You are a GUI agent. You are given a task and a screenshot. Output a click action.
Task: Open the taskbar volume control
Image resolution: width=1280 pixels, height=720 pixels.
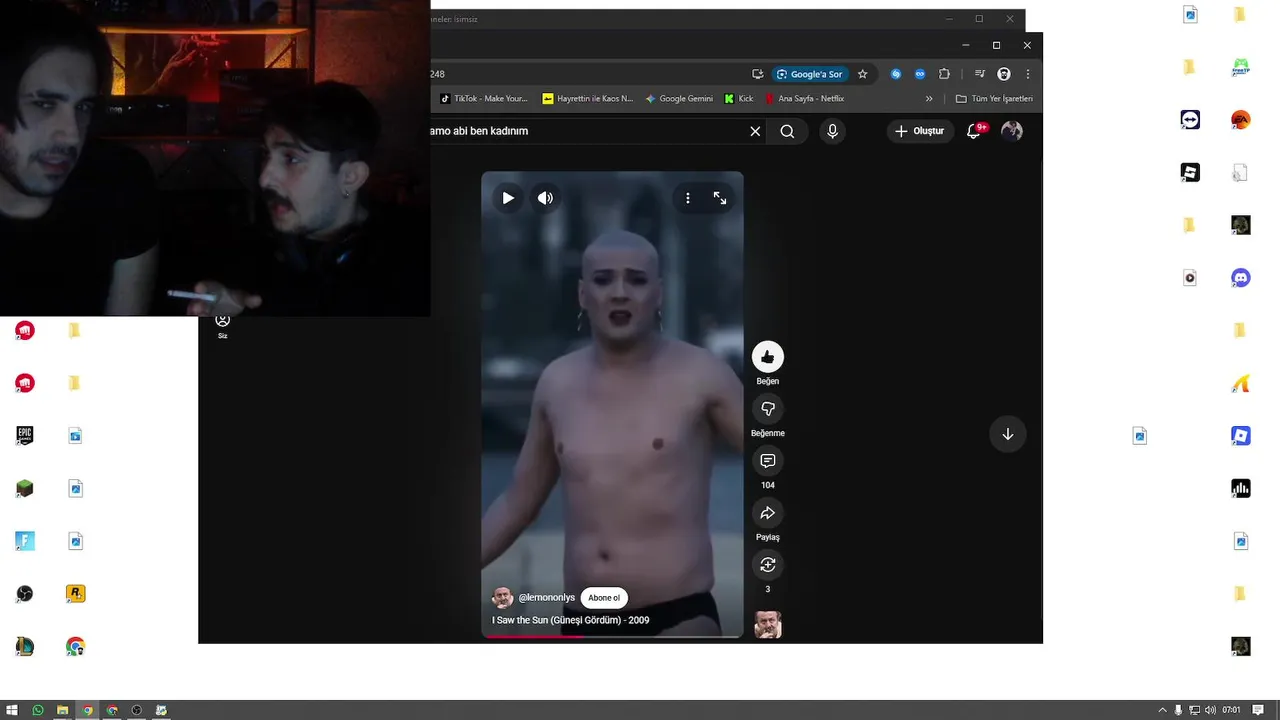1210,710
